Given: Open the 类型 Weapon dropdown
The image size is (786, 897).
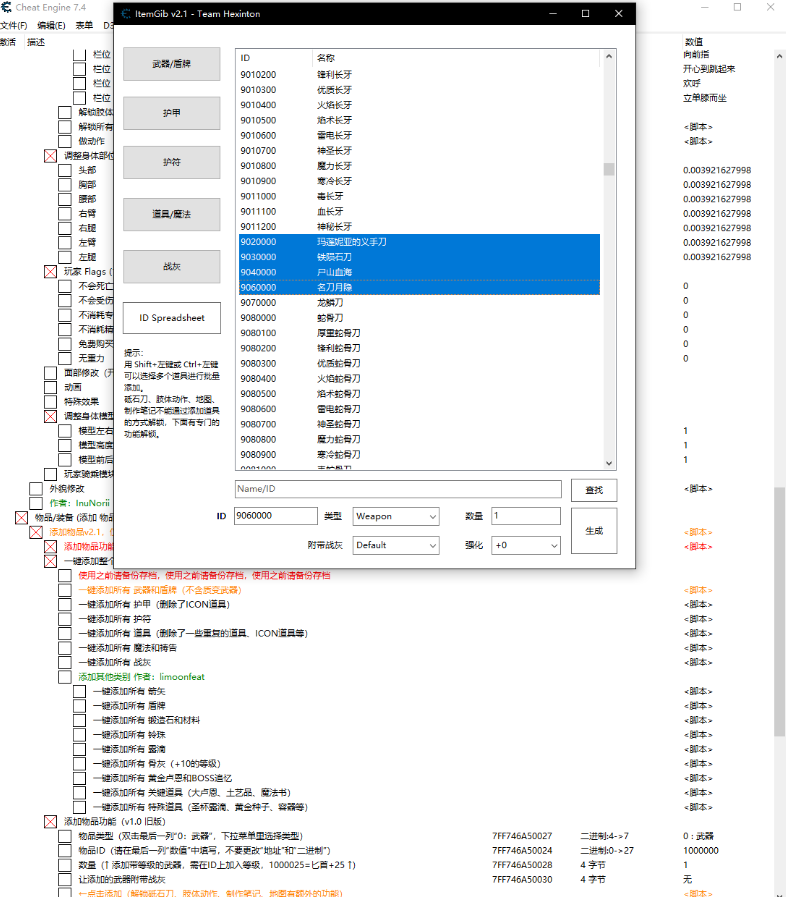Looking at the screenshot, I should [x=396, y=517].
